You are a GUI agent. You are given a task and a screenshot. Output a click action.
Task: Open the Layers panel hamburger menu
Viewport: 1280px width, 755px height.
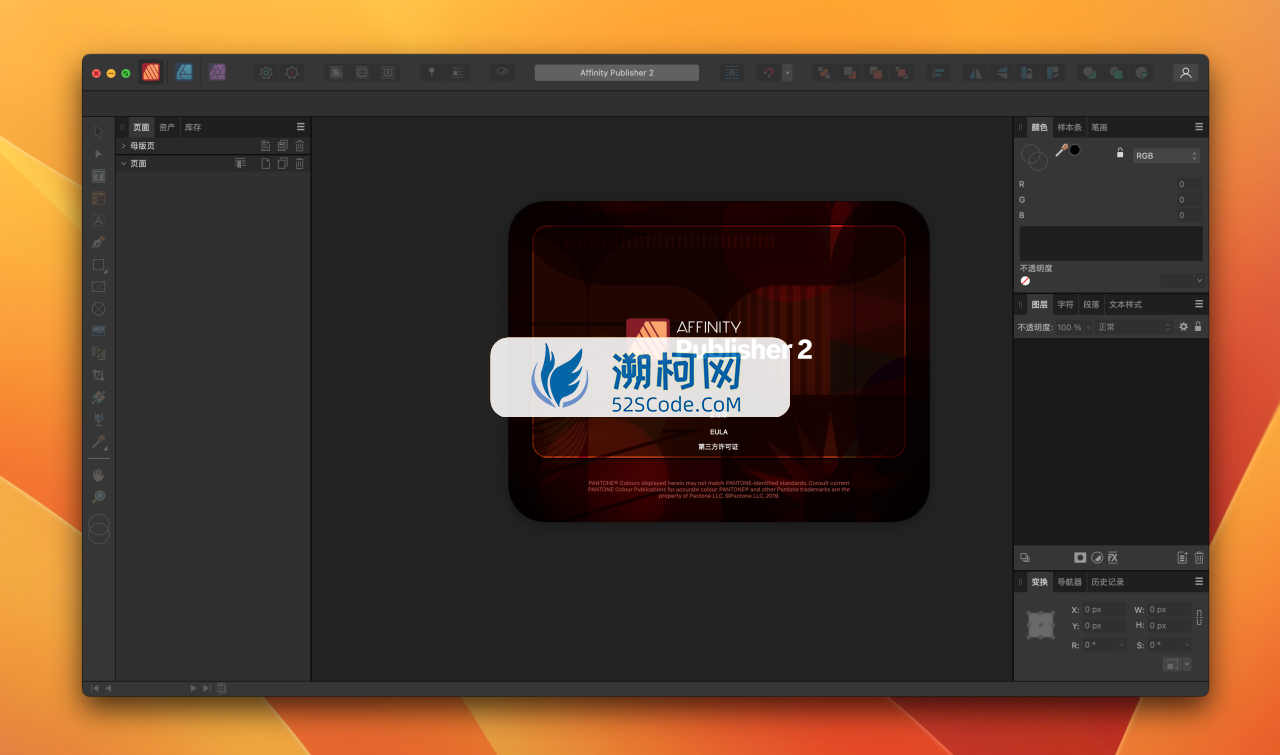1199,304
